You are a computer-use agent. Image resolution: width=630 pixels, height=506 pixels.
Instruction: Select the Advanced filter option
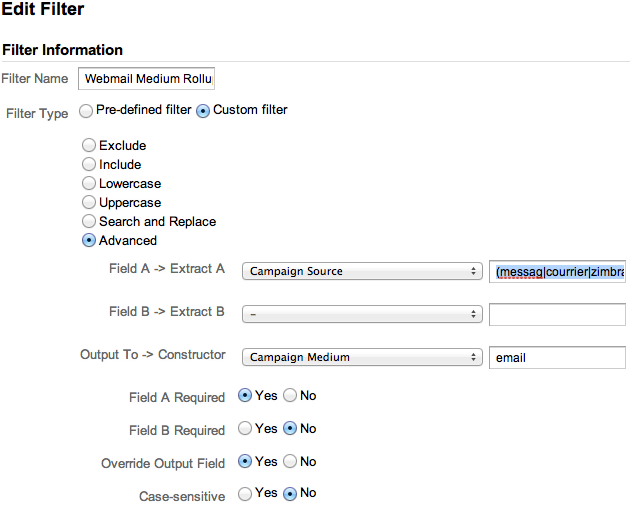(x=89, y=240)
